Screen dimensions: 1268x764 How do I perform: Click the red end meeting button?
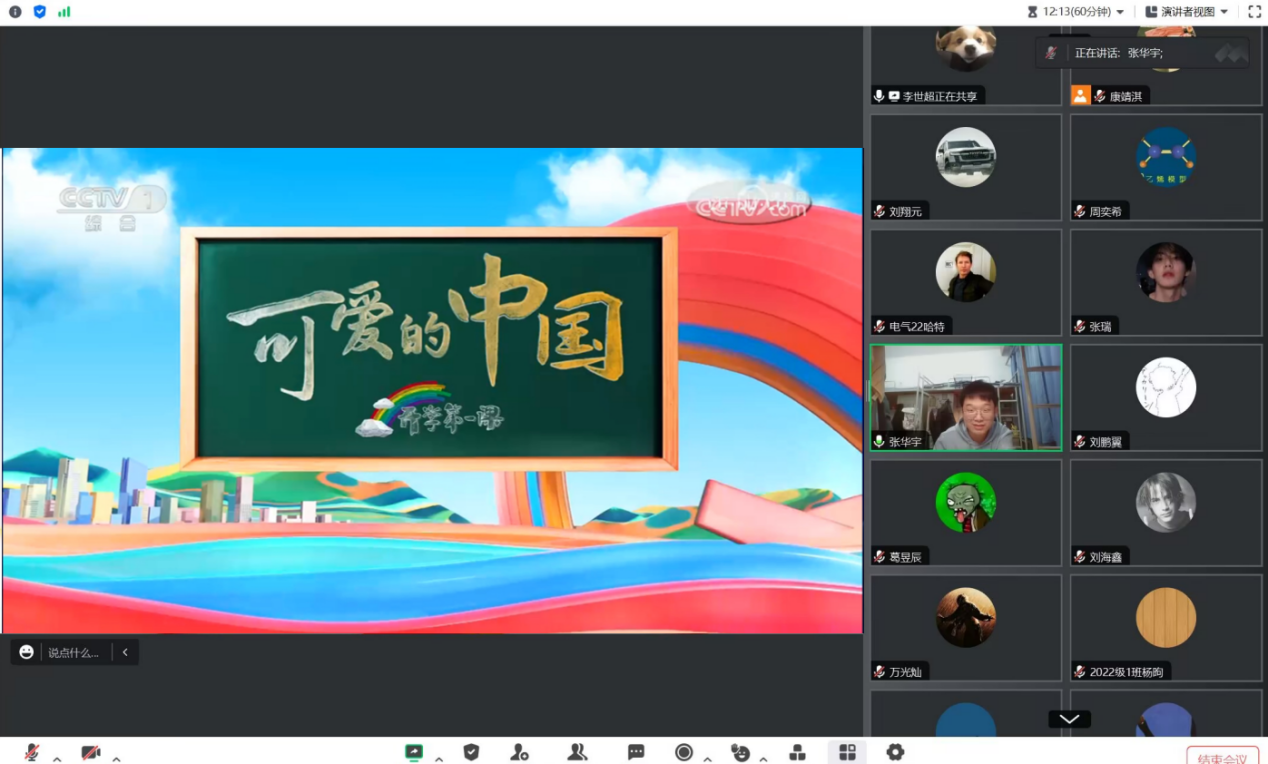pos(1222,756)
